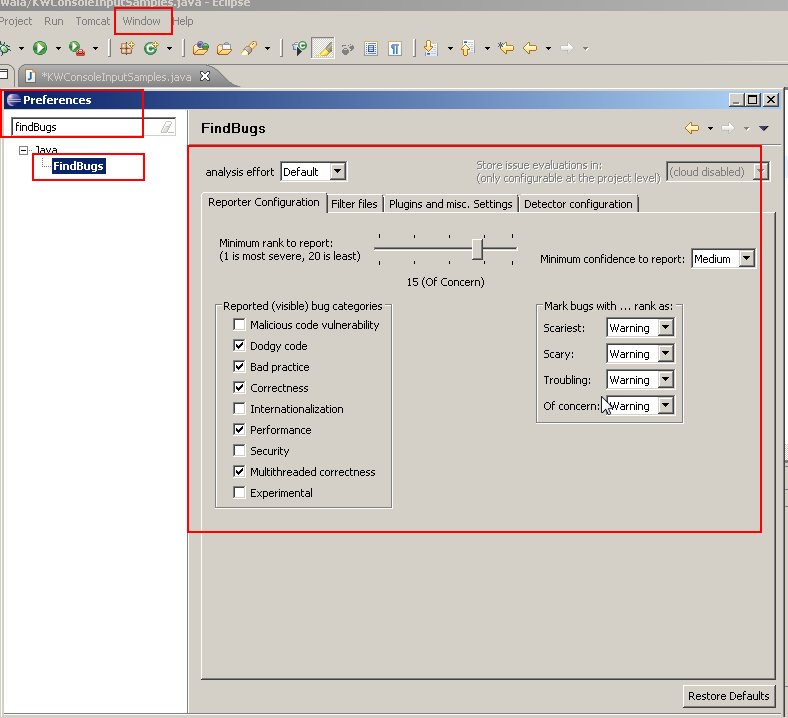The height and width of the screenshot is (718, 788).
Task: Click the editor Forward arrow in main toolbar
Action: tap(567, 48)
